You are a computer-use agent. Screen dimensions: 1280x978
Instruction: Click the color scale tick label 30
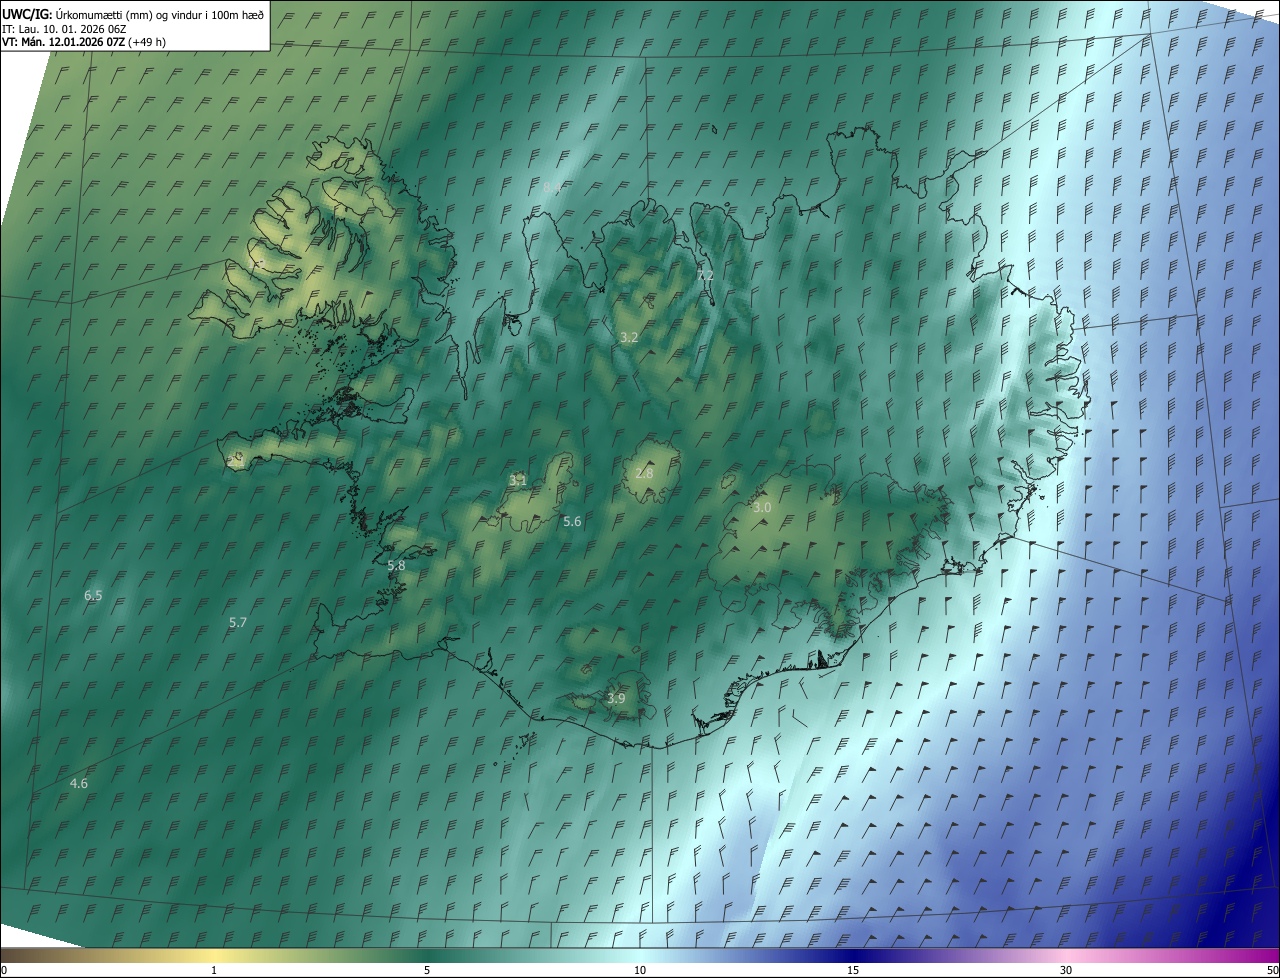(1066, 971)
